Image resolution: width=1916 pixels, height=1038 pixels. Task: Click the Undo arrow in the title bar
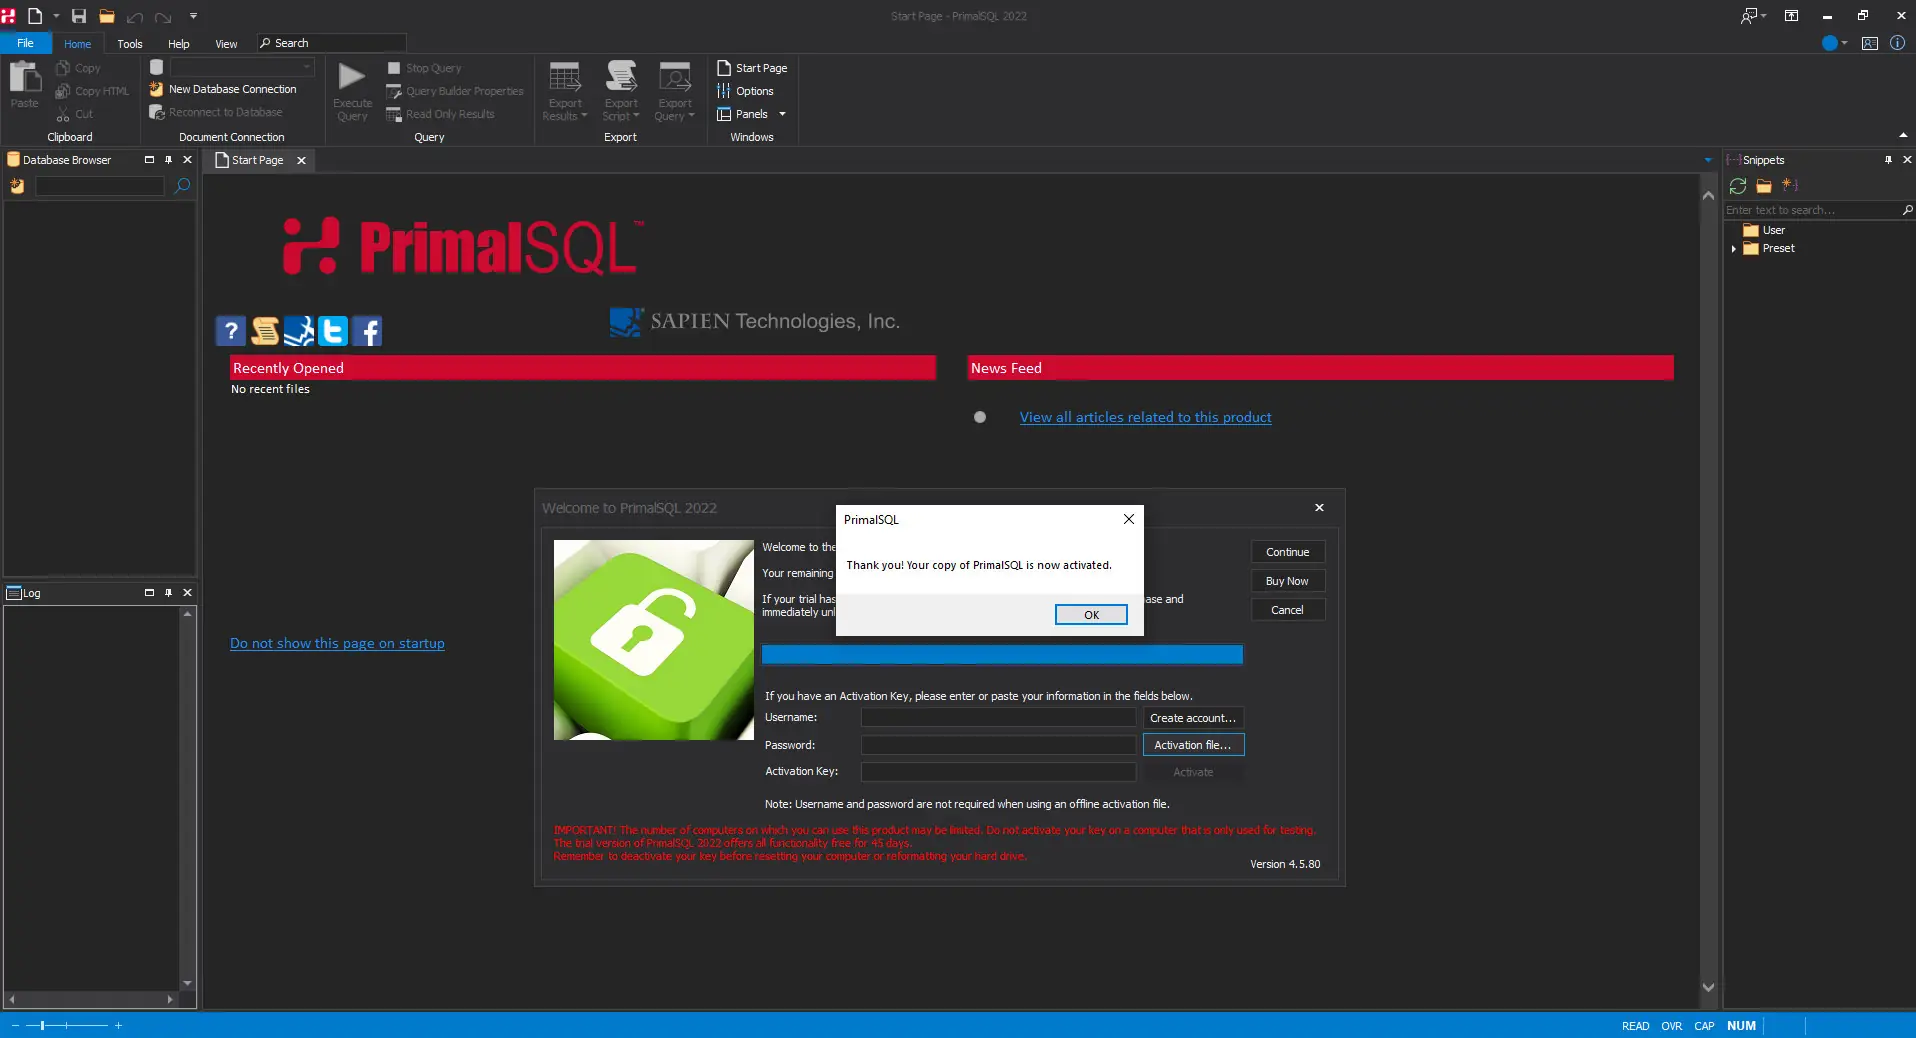tap(135, 17)
